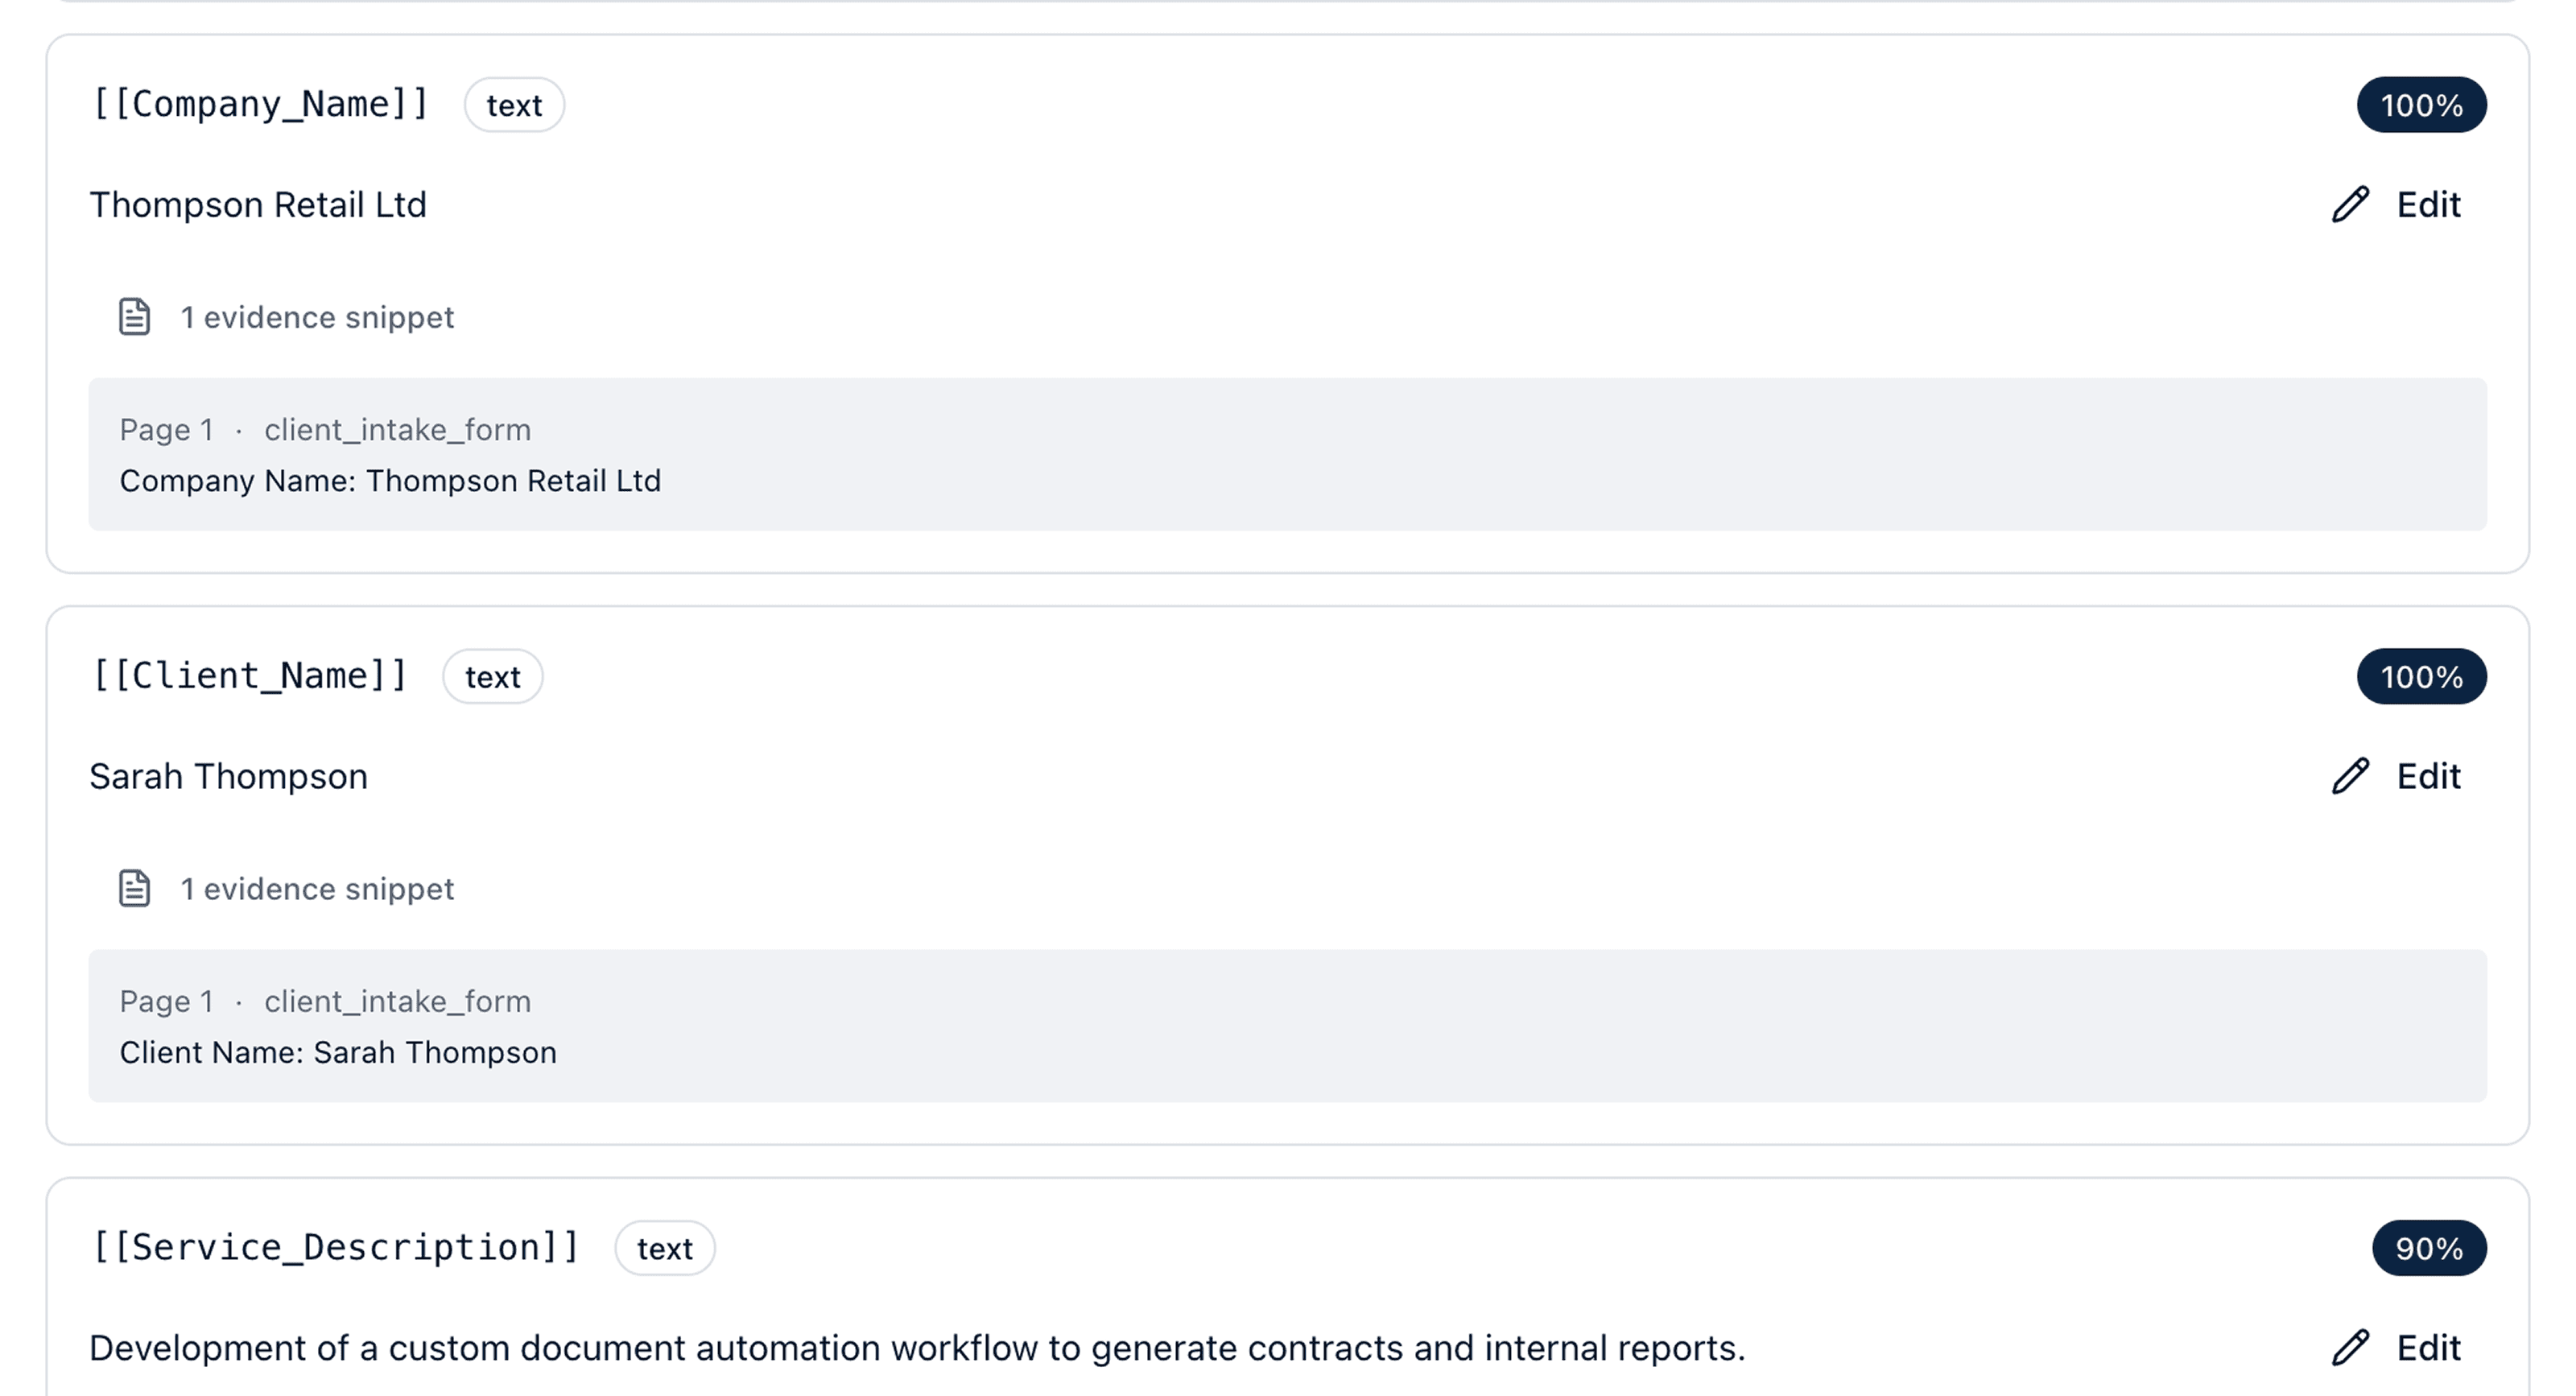Select the text type badge beside Client_Name
Viewport: 2576px width, 1396px height.
(x=492, y=676)
